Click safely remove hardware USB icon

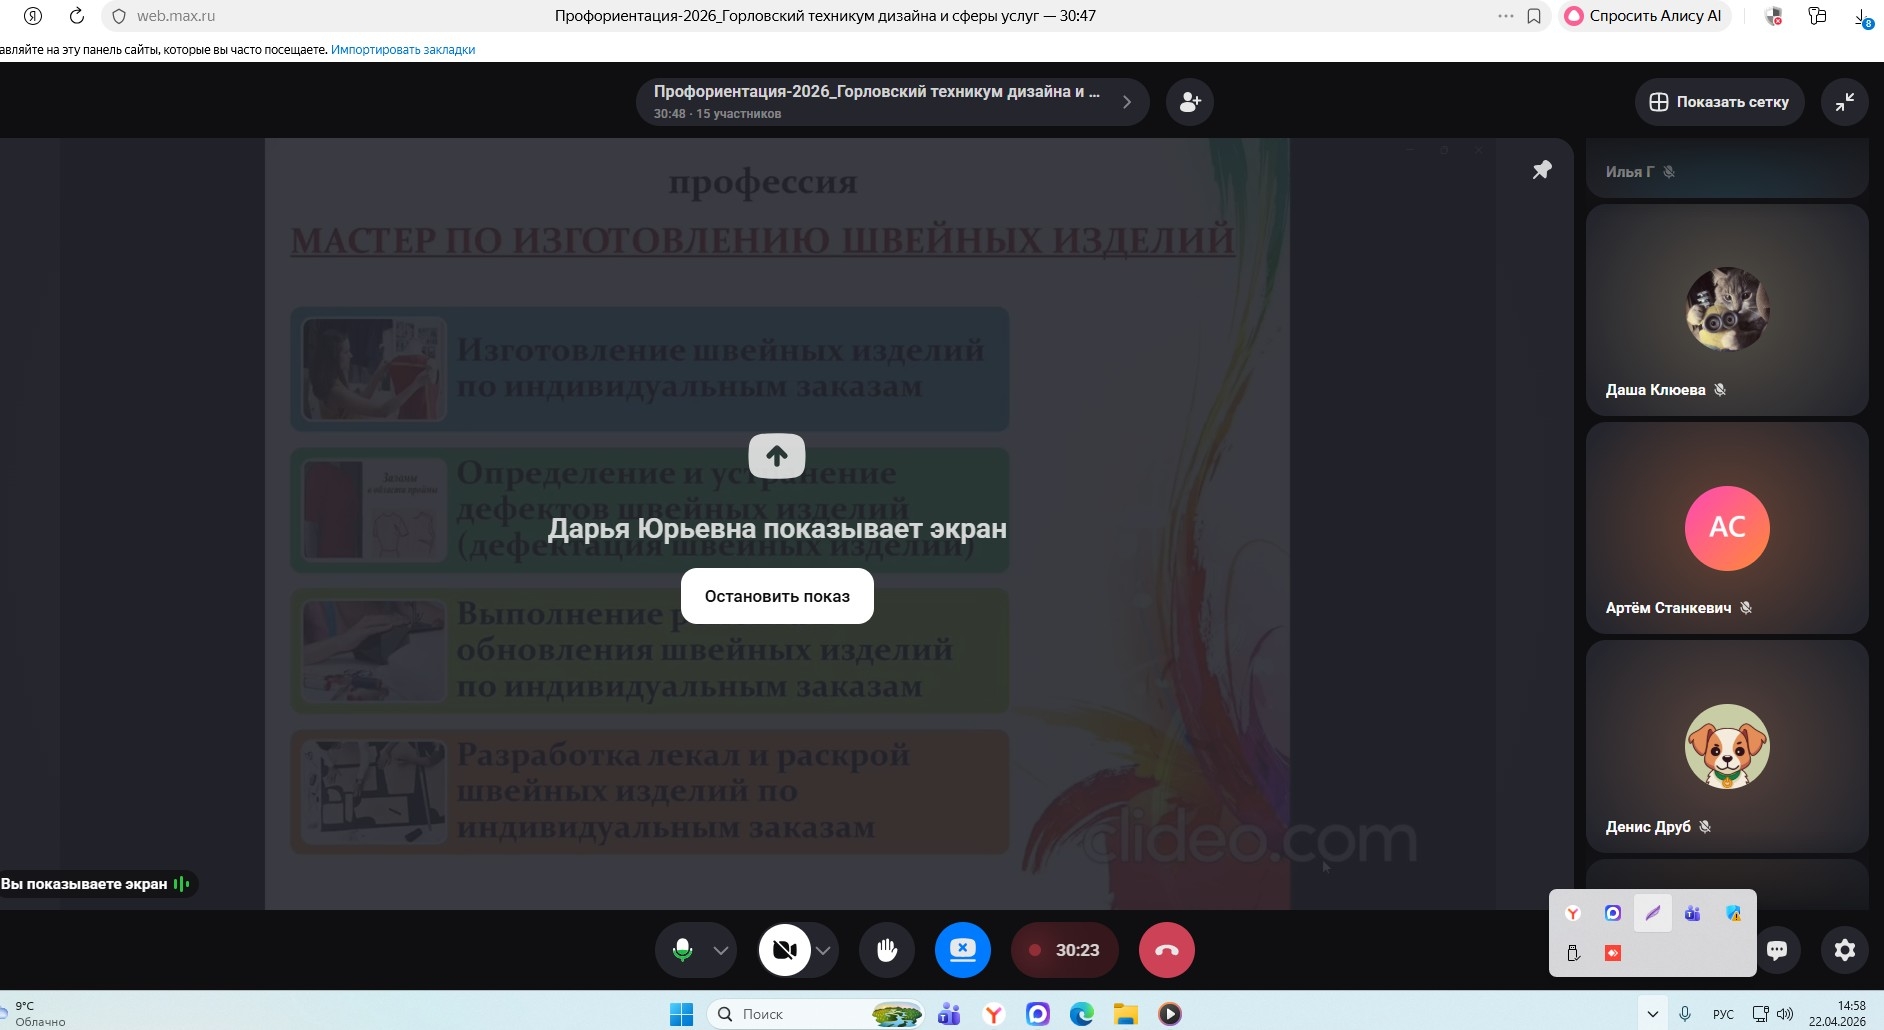click(1573, 953)
